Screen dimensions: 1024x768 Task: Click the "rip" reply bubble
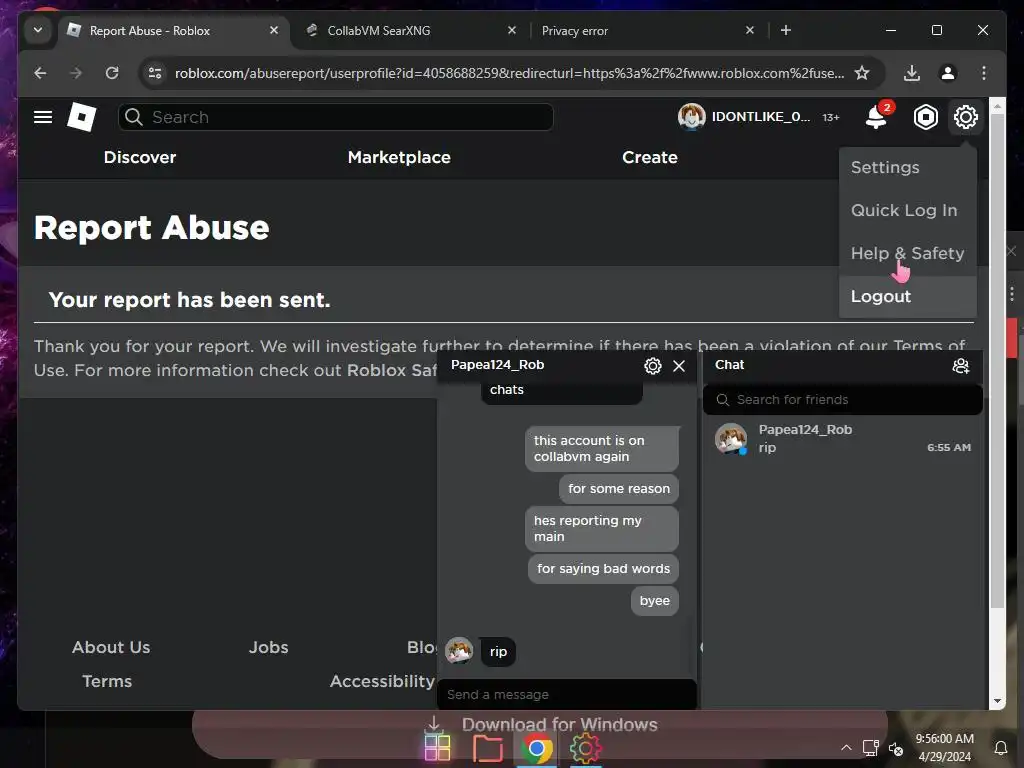pos(498,652)
